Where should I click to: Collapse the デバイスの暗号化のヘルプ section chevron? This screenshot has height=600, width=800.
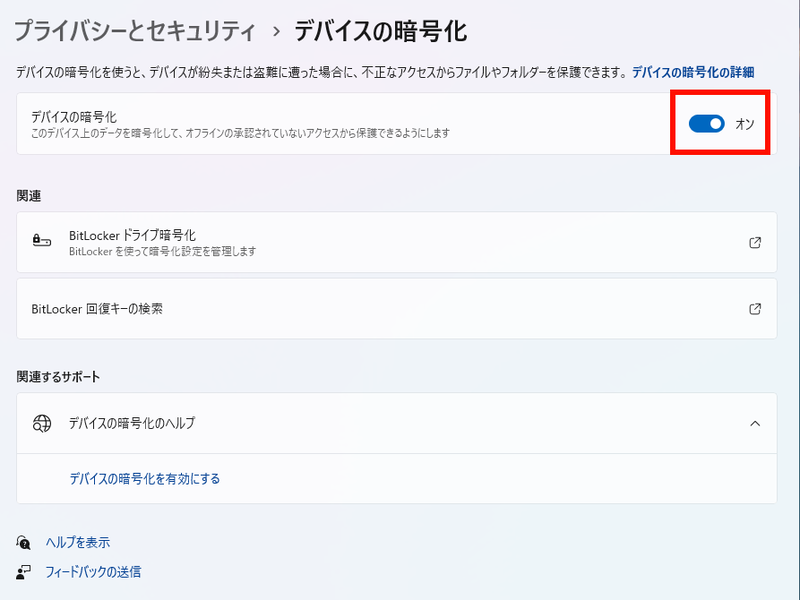pos(755,423)
